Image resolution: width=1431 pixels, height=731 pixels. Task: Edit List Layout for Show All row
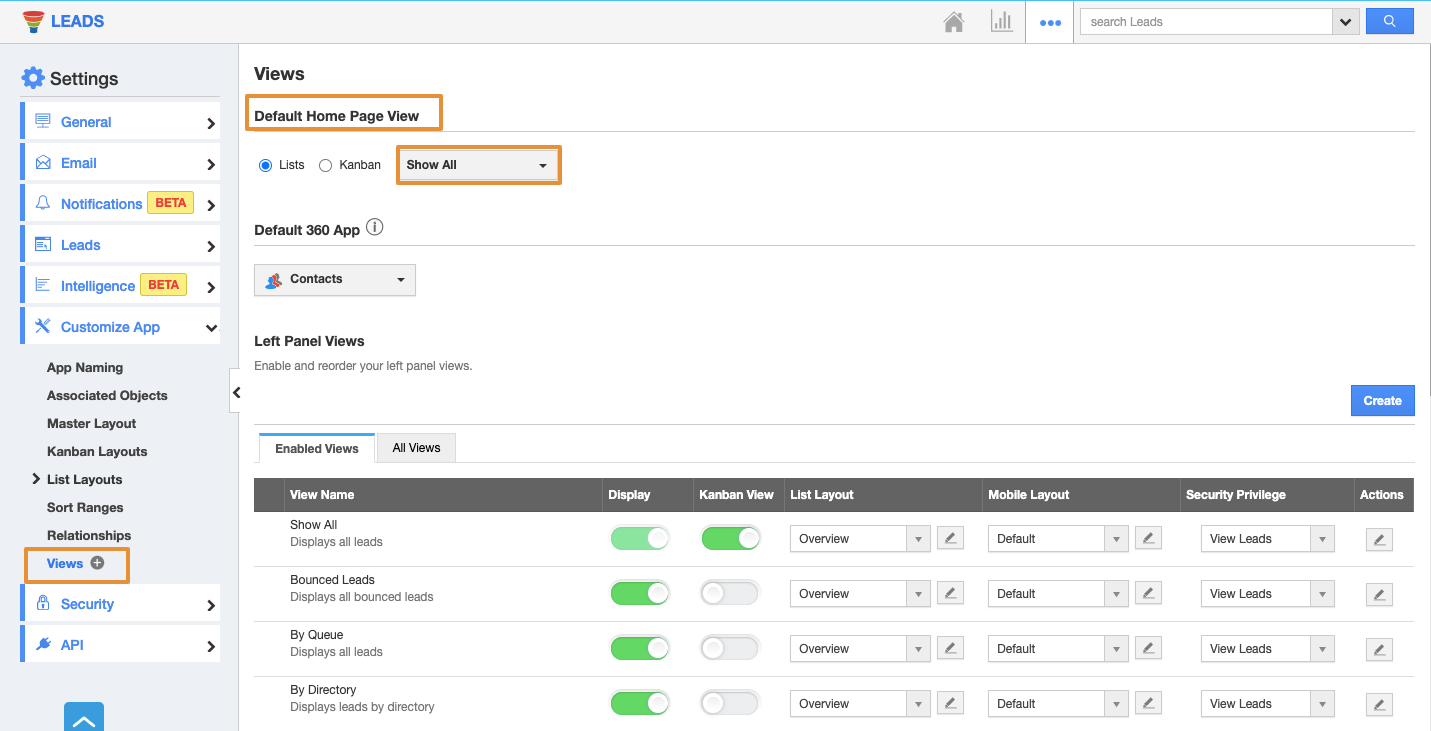click(x=950, y=539)
